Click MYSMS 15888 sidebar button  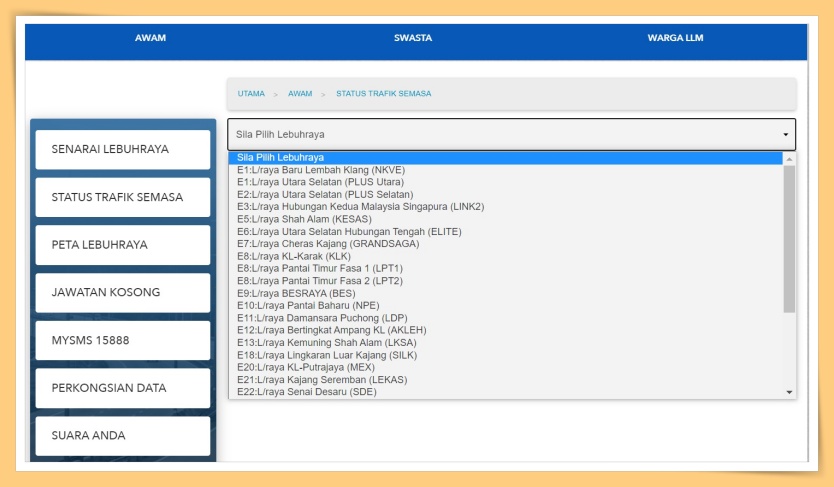point(123,340)
